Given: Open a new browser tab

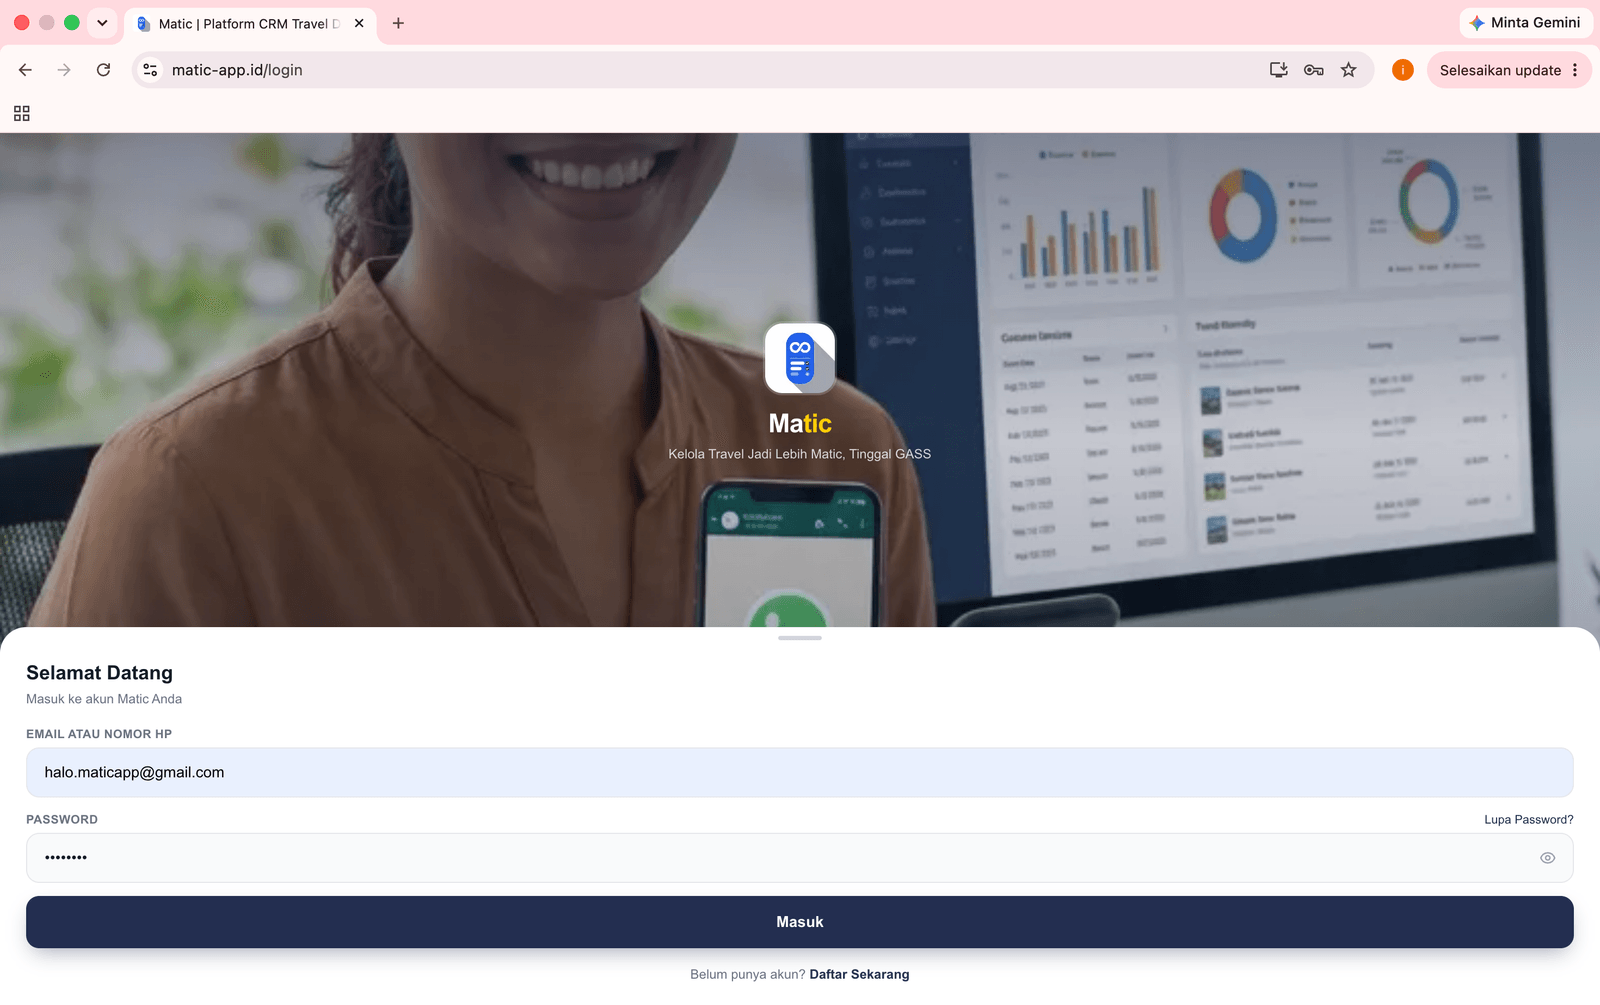Looking at the screenshot, I should click(x=398, y=23).
